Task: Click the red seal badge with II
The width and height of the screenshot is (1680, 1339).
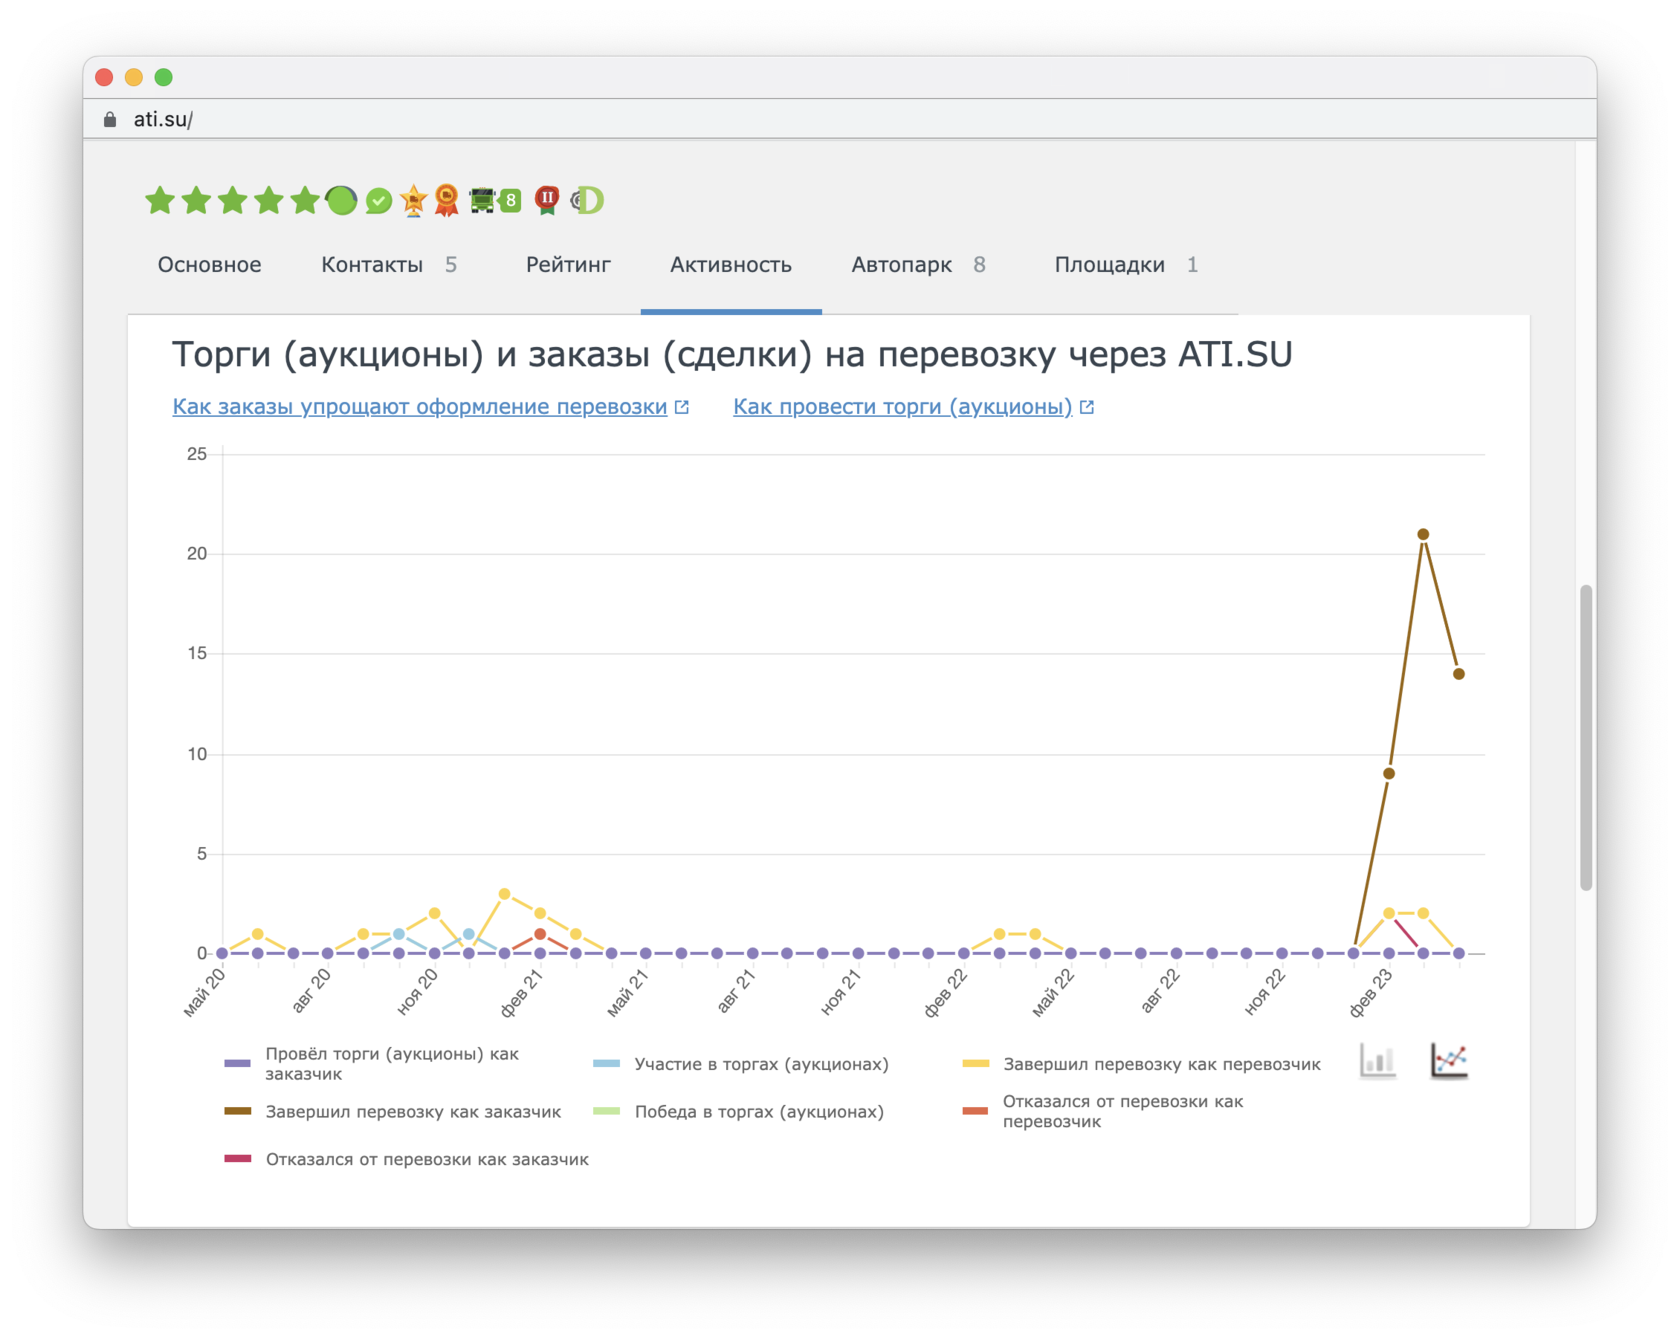Action: point(547,201)
